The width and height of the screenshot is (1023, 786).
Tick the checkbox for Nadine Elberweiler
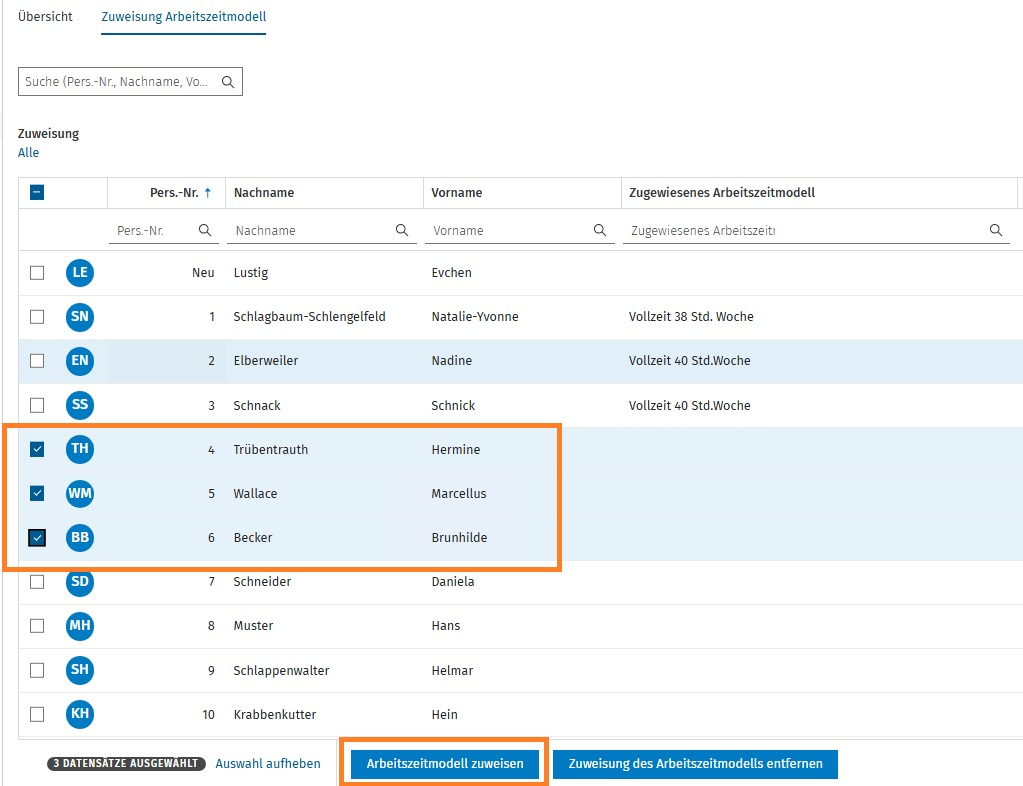point(37,361)
